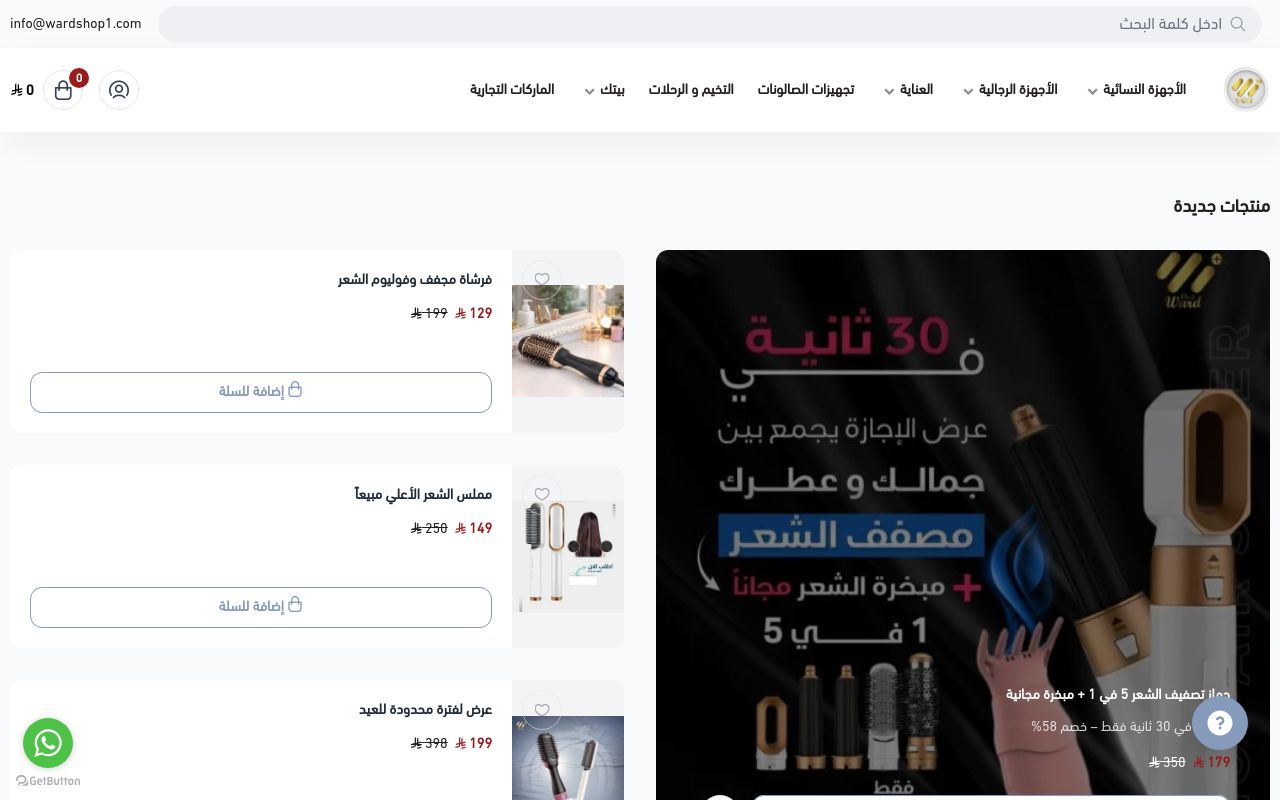
Task: Add فرشاة مجفف وفوليوم الشعر to cart
Action: 261,392
